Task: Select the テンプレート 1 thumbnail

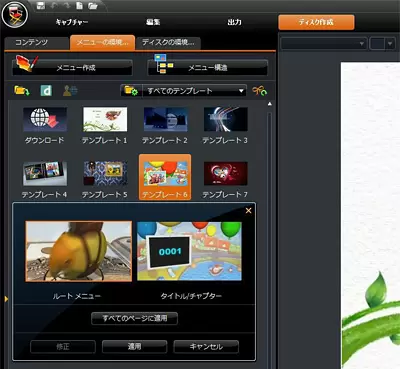Action: tap(105, 119)
